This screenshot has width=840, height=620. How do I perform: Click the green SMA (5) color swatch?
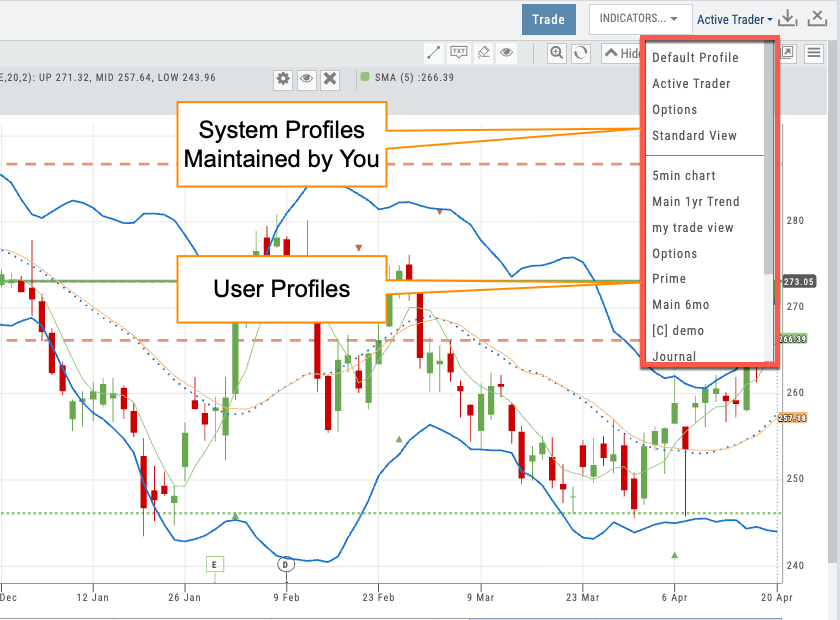pos(366,77)
